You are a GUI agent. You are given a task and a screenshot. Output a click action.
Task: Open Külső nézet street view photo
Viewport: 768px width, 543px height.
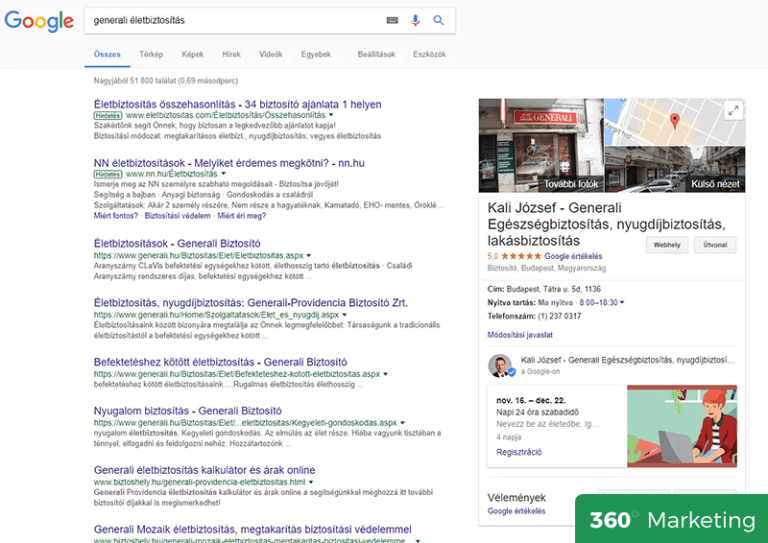click(x=675, y=169)
